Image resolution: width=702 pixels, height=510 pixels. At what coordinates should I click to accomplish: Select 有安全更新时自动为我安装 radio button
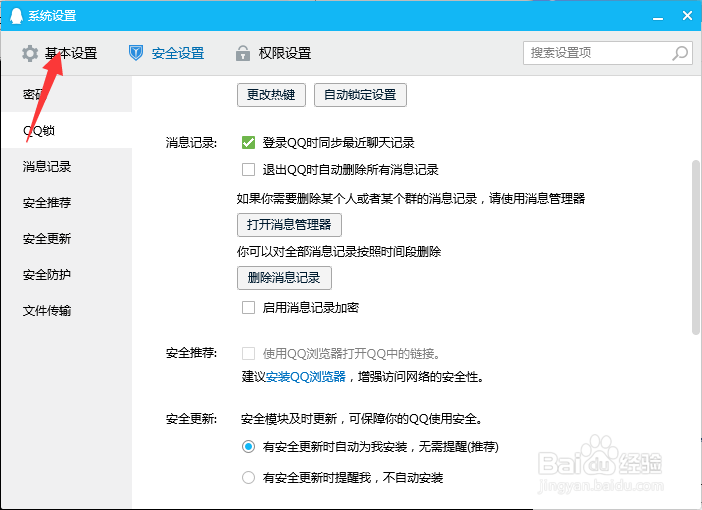pyautogui.click(x=248, y=446)
